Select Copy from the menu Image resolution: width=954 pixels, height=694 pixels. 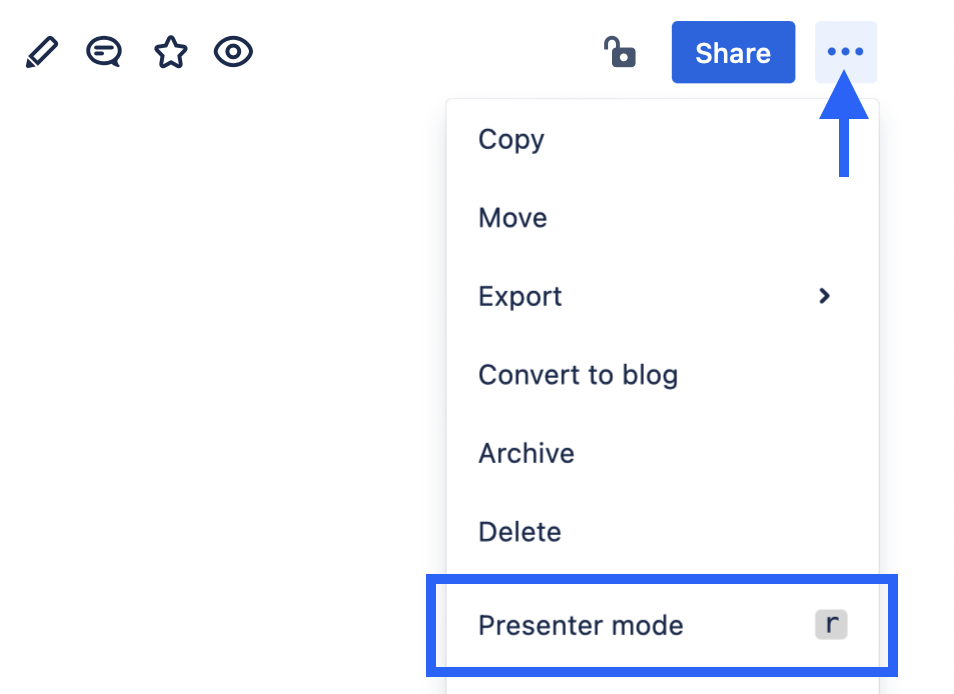[x=511, y=139]
